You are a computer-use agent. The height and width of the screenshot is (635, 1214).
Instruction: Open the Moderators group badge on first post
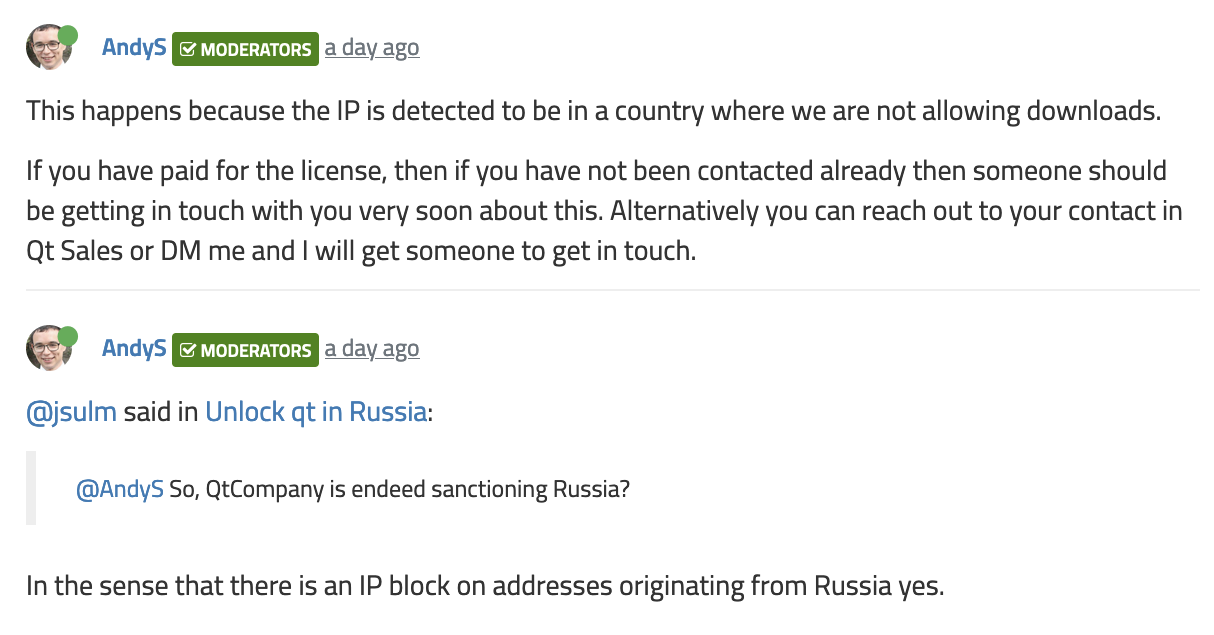(245, 49)
